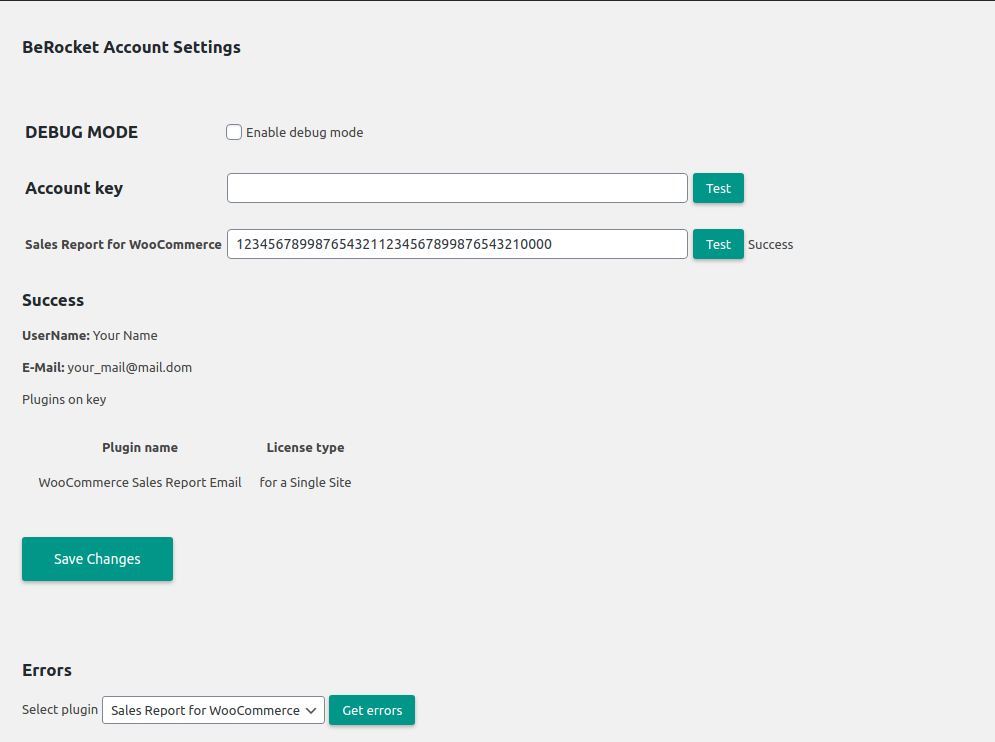Select the License type column header
Screen dimensions: 995x742
(x=305, y=447)
